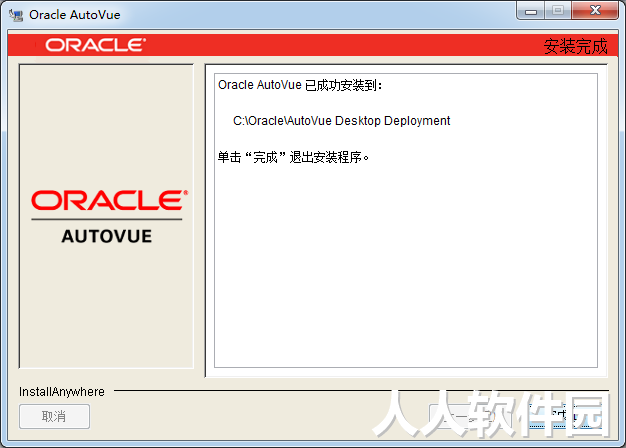Click the 'Oracle AutoVue' window title text

point(75,15)
